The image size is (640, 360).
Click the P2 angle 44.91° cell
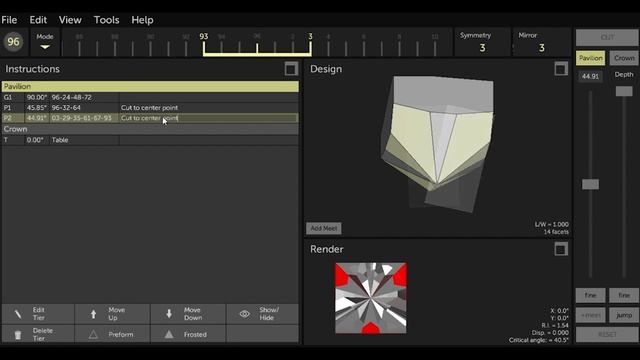[37, 118]
